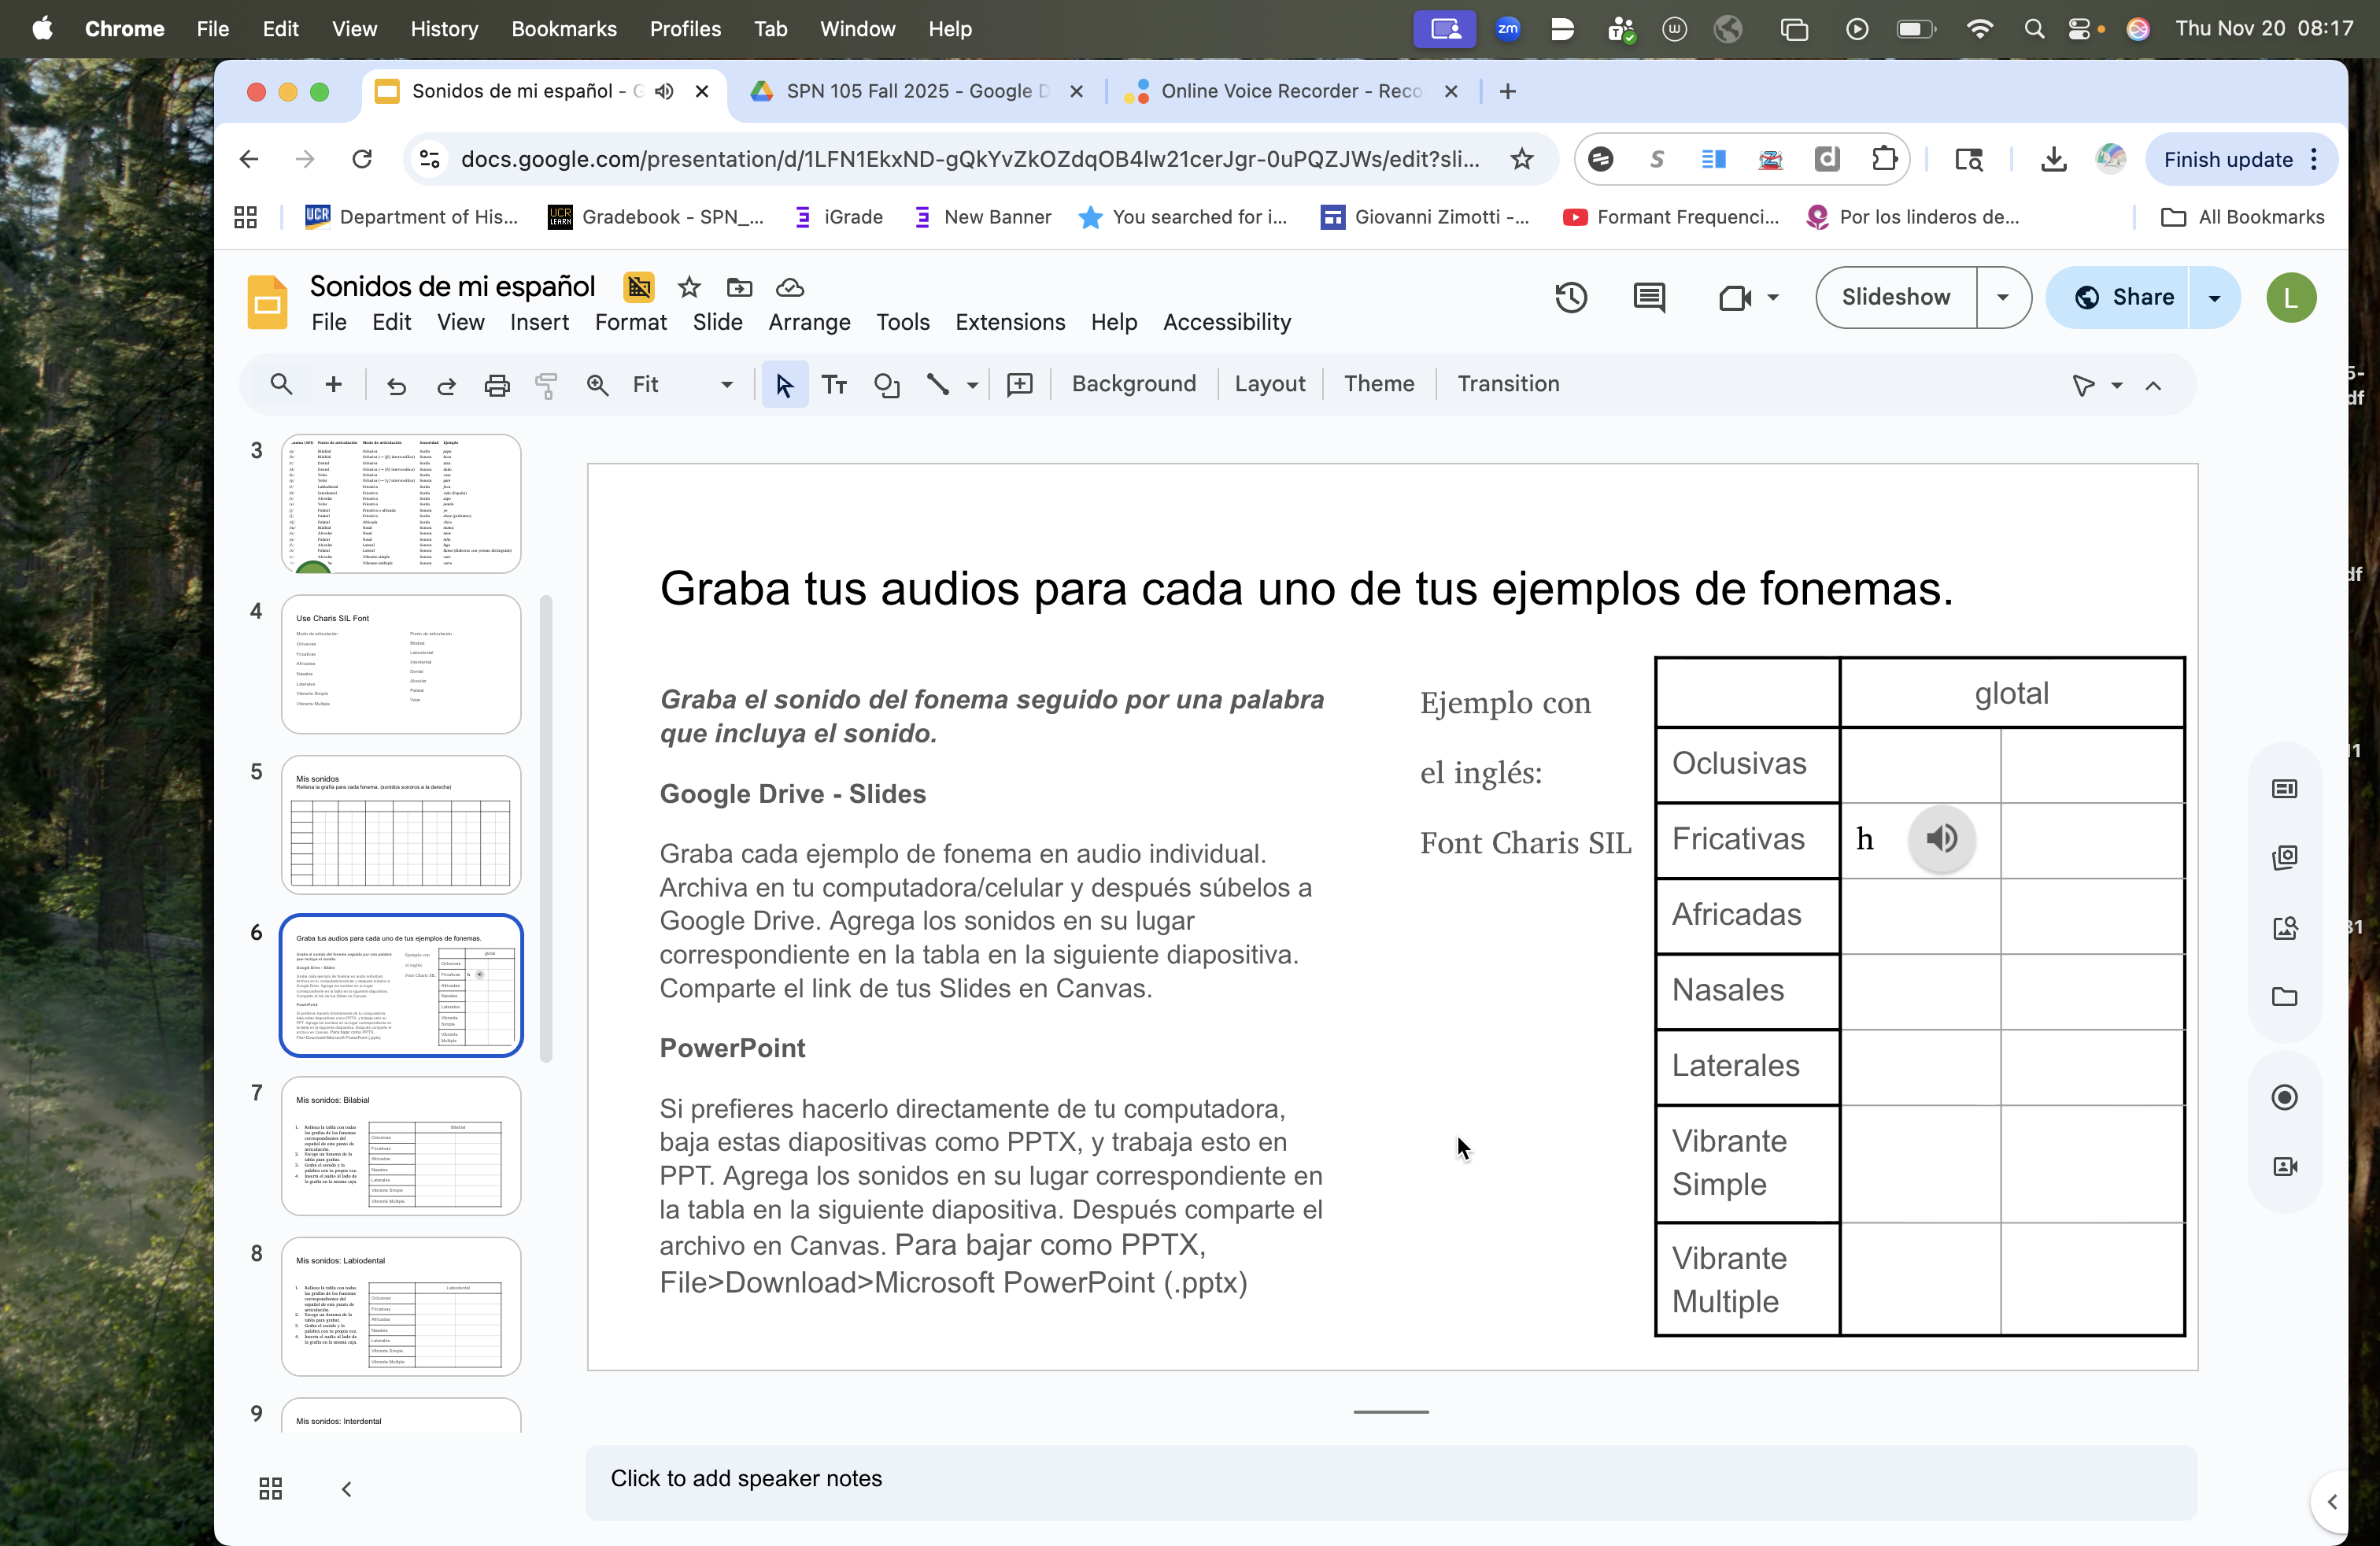Open the Arrange menu

[x=809, y=322]
